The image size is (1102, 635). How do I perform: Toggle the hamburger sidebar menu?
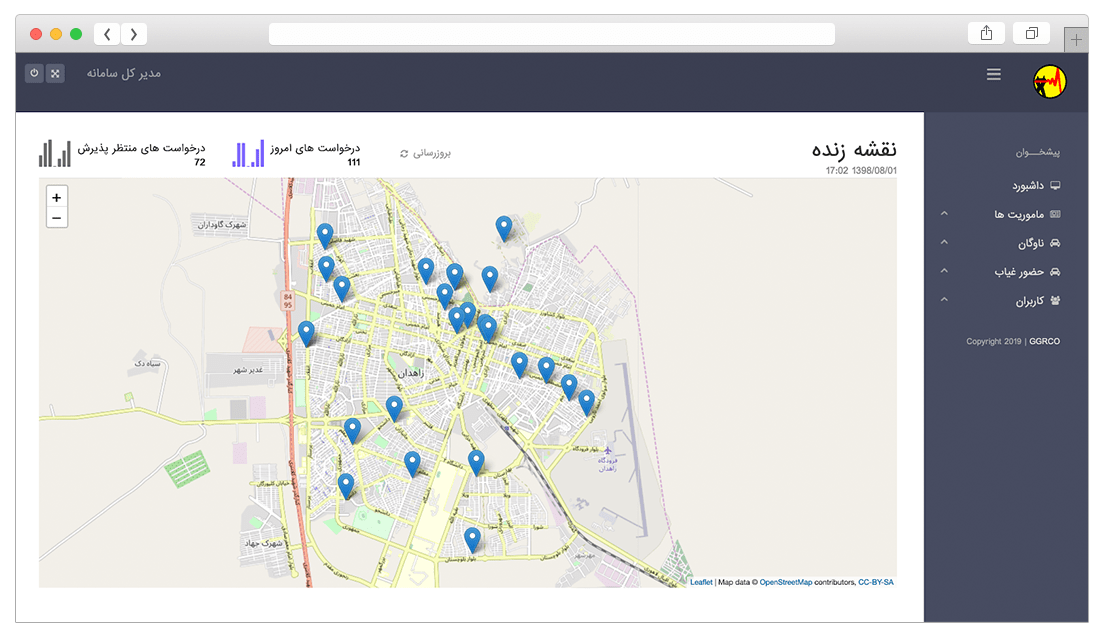point(993,74)
